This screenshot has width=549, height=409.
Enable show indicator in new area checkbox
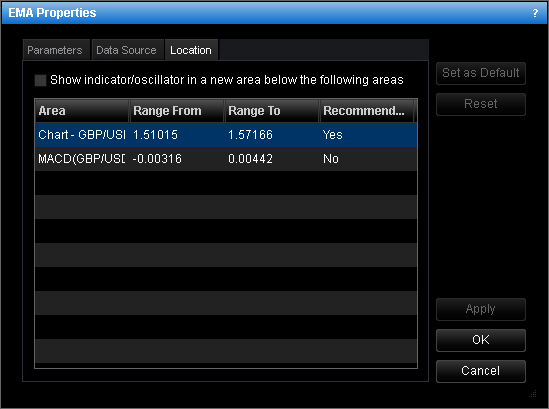(x=40, y=80)
